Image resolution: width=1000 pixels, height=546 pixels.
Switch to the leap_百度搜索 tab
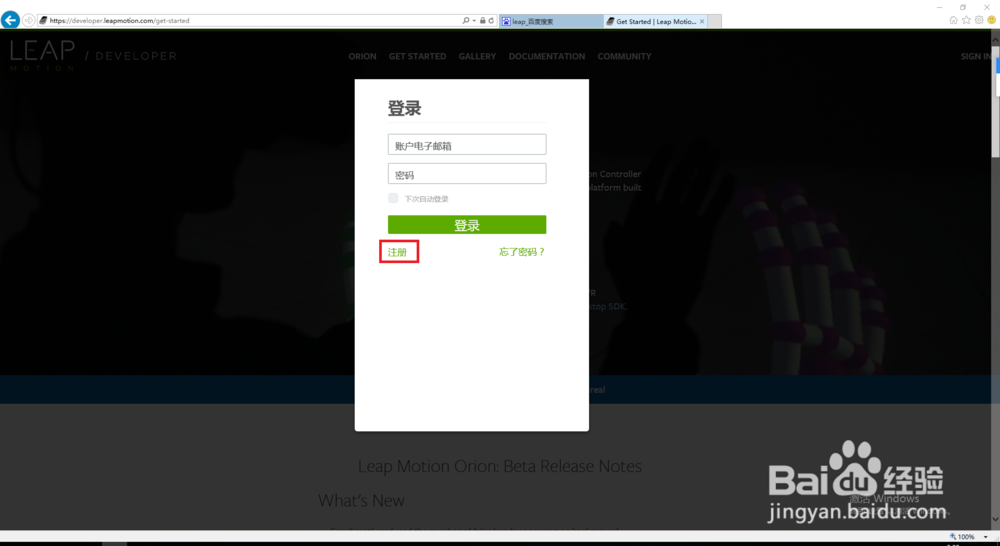tap(551, 21)
